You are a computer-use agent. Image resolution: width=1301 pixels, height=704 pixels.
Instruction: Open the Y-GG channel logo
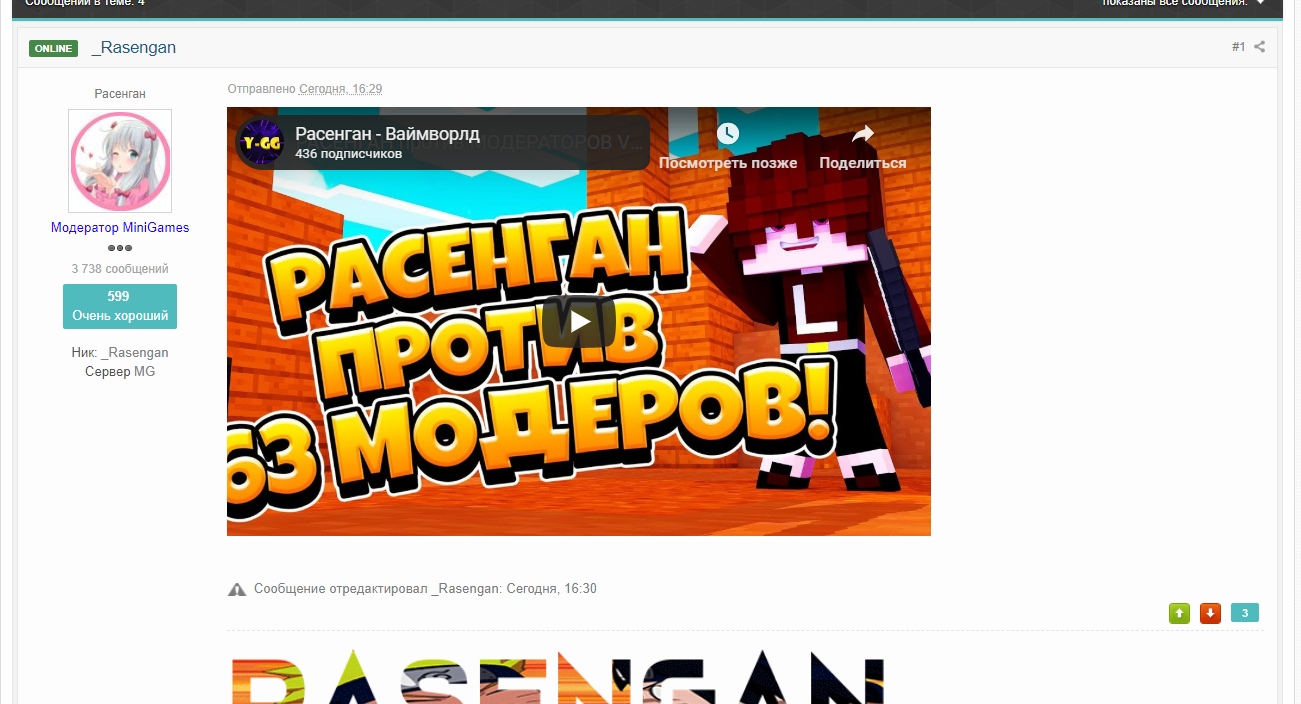[x=261, y=143]
